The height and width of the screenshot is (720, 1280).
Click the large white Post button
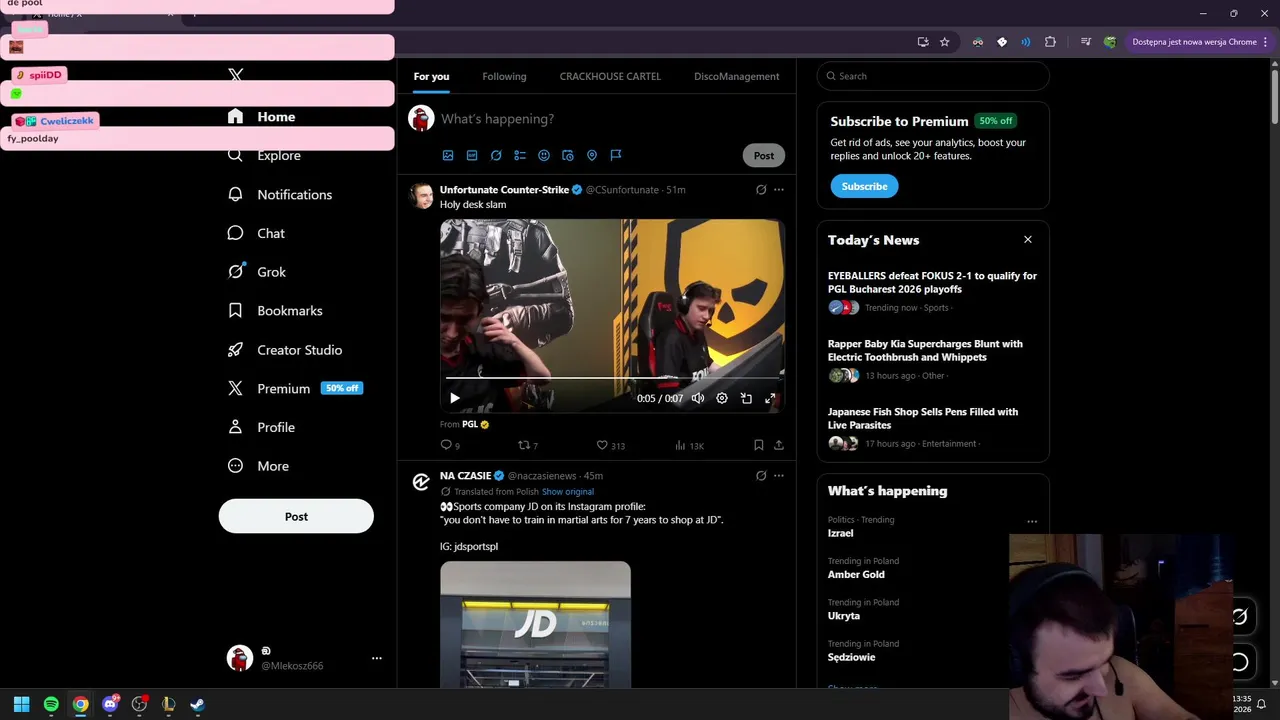point(296,517)
